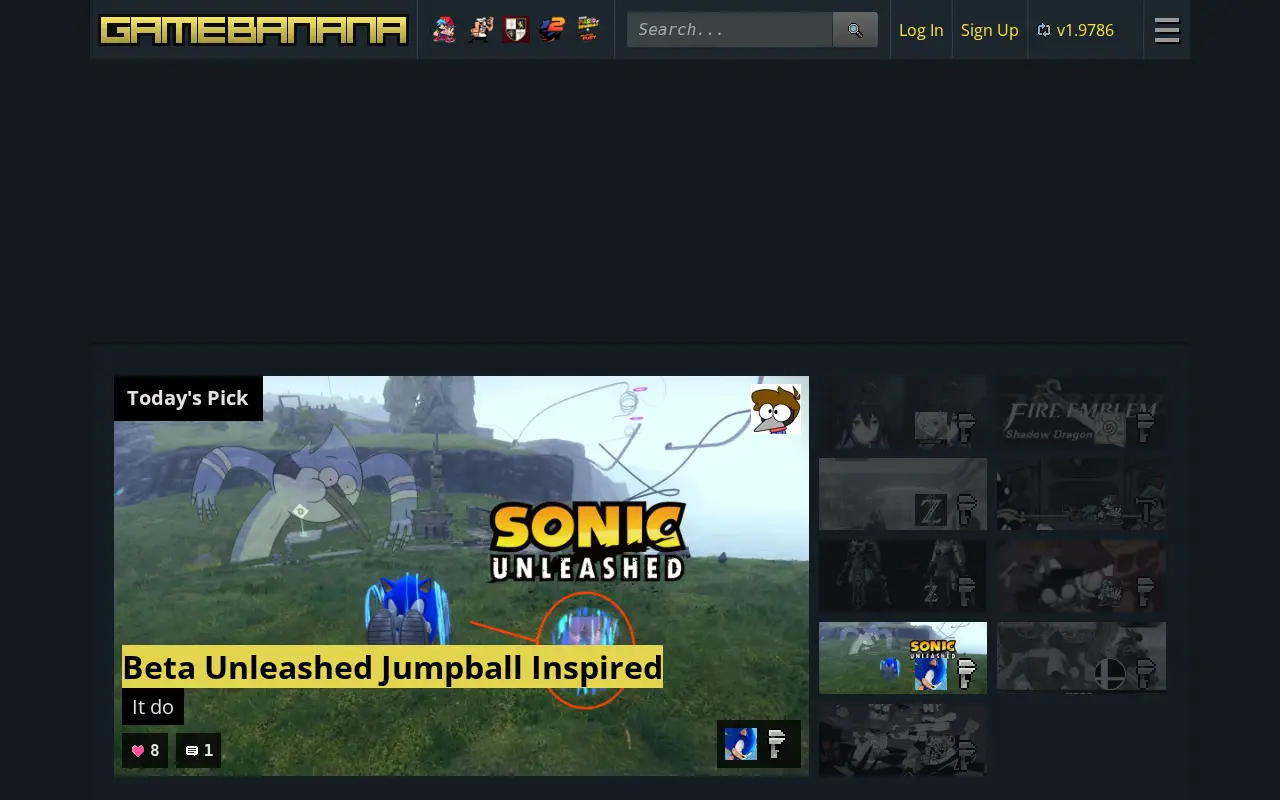Click the "Today's Pick" label
1280x800 pixels.
coord(188,398)
